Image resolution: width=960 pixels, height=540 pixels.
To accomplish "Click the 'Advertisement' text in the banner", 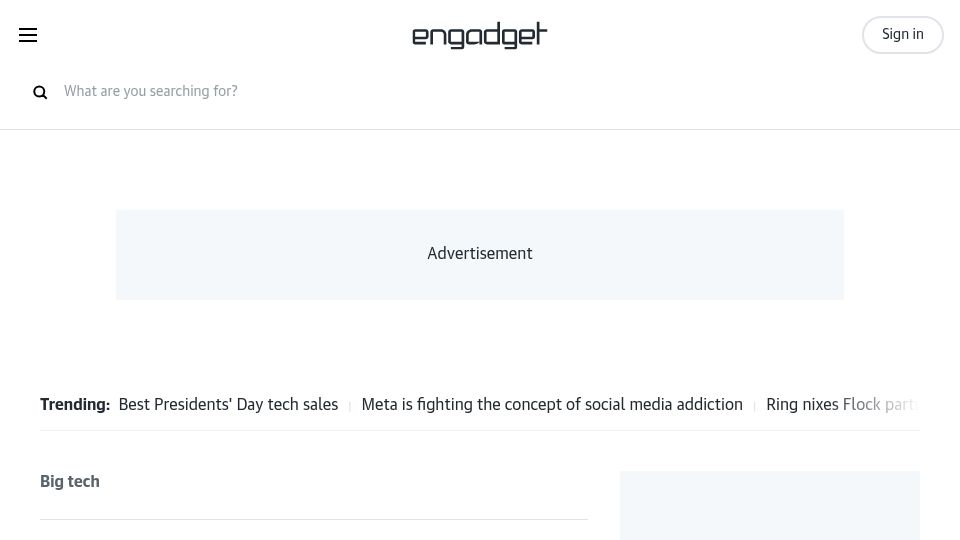I will tap(480, 253).
